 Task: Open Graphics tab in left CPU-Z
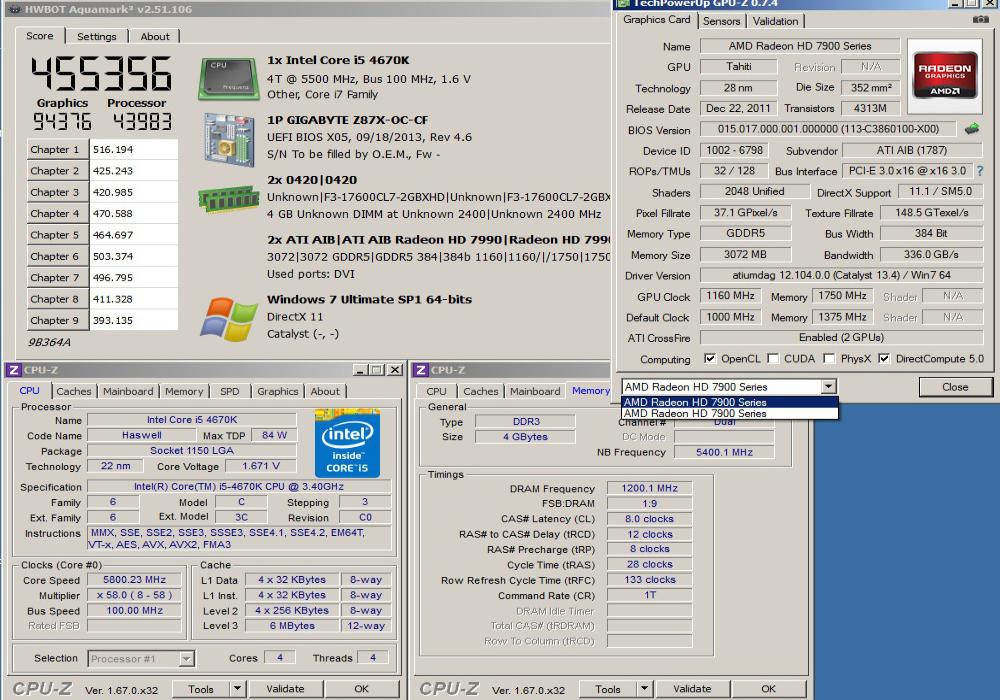coord(277,391)
